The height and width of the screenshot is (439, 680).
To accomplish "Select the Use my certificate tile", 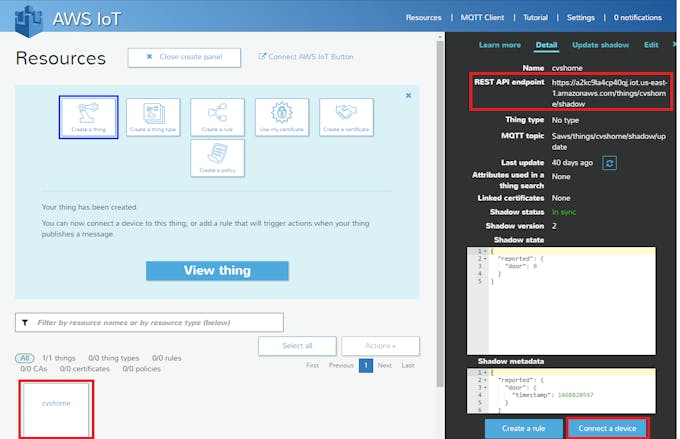I will coord(282,118).
